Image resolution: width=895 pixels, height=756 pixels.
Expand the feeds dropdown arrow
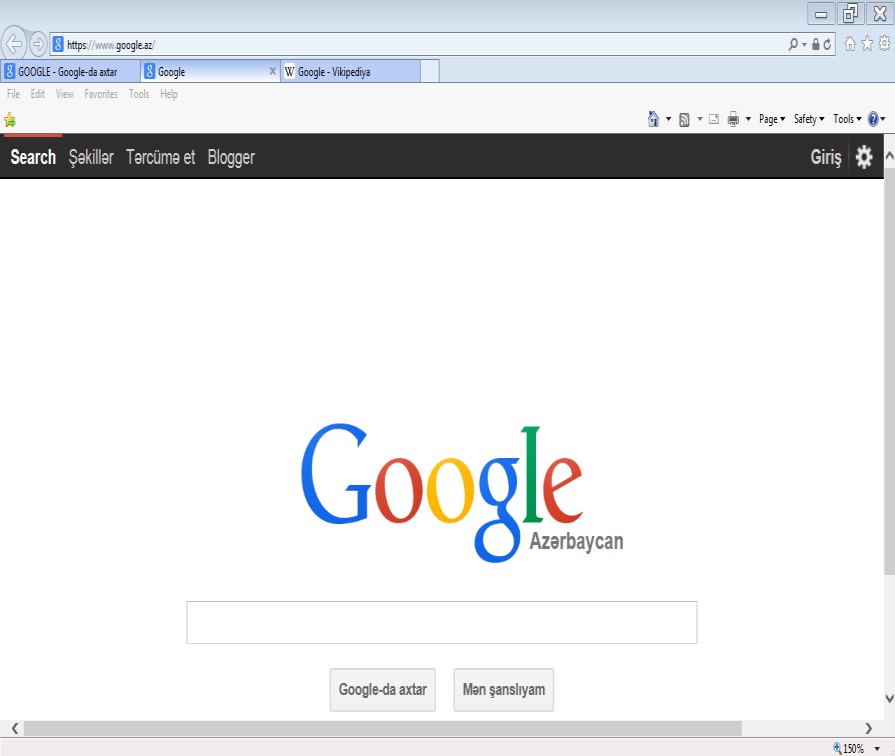700,119
